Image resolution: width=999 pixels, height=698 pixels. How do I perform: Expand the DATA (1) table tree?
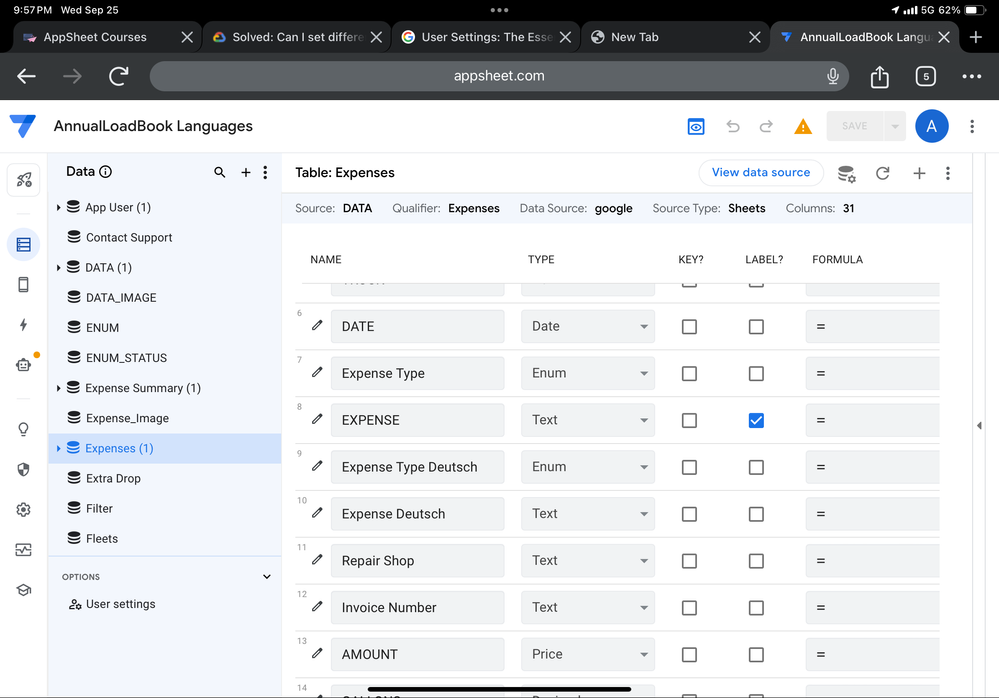(x=58, y=267)
